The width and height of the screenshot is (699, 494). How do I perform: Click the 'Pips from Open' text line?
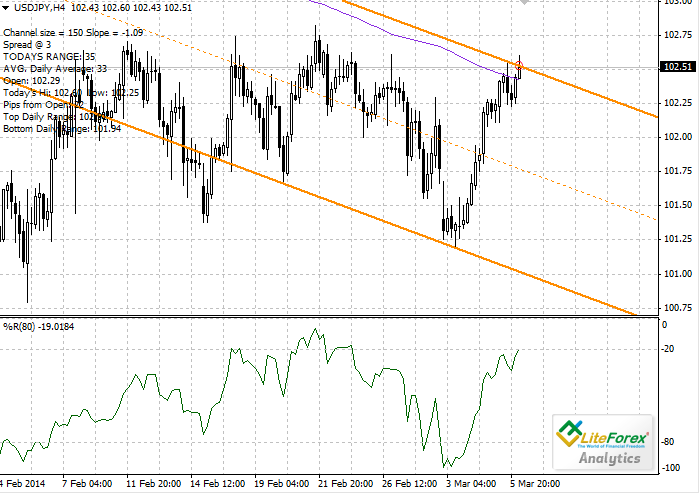coord(43,105)
